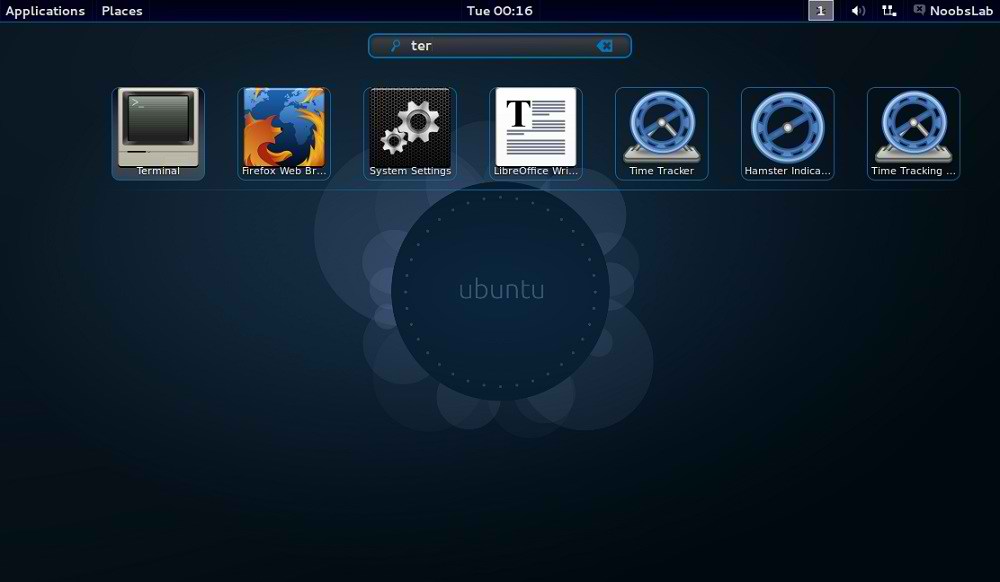Image resolution: width=1000 pixels, height=582 pixels.
Task: Open the network connection indicator
Action: (x=889, y=11)
